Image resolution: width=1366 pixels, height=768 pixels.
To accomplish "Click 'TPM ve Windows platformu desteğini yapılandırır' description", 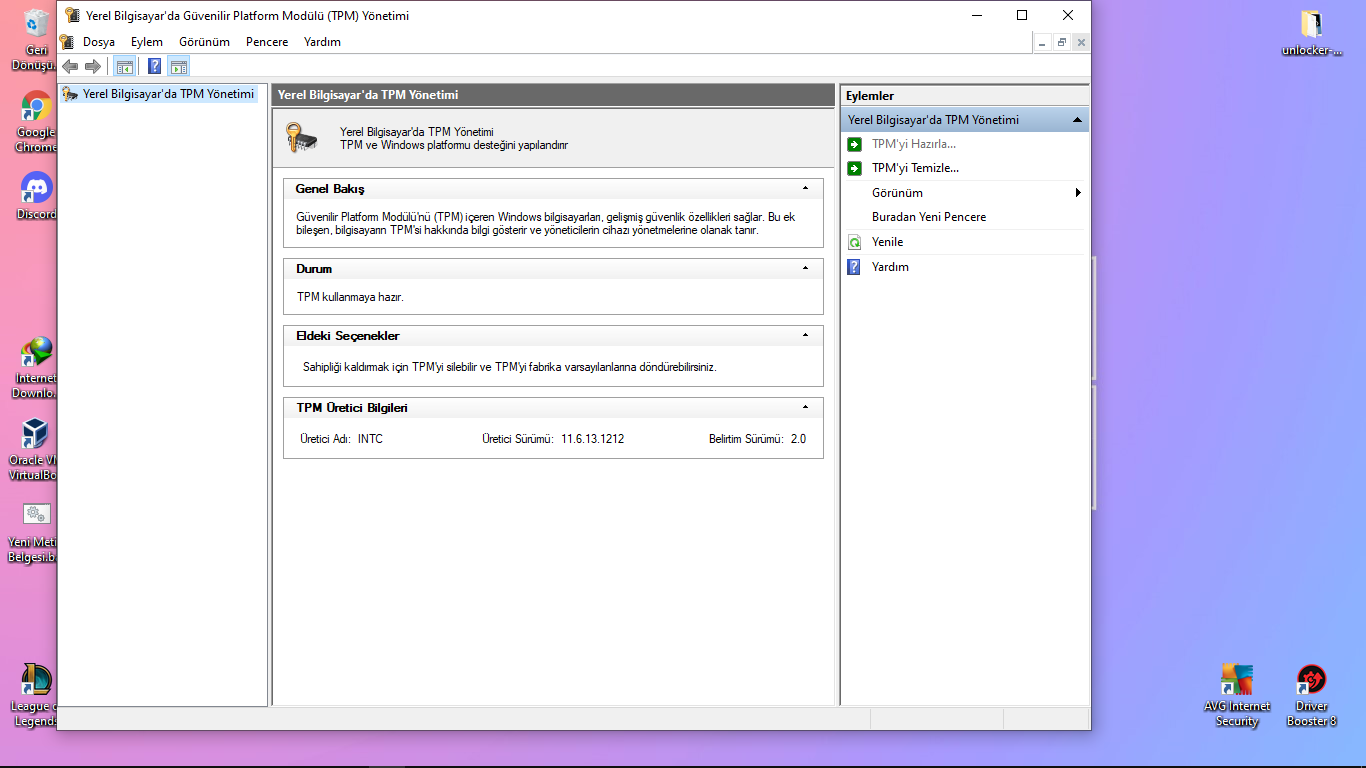I will (454, 145).
